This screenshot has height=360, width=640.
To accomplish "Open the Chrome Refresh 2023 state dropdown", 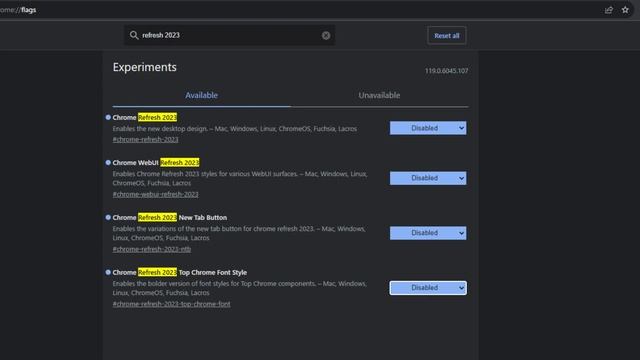I will [428, 128].
